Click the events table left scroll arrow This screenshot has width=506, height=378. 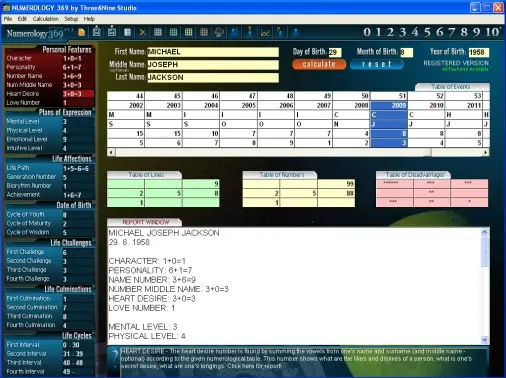(111, 152)
